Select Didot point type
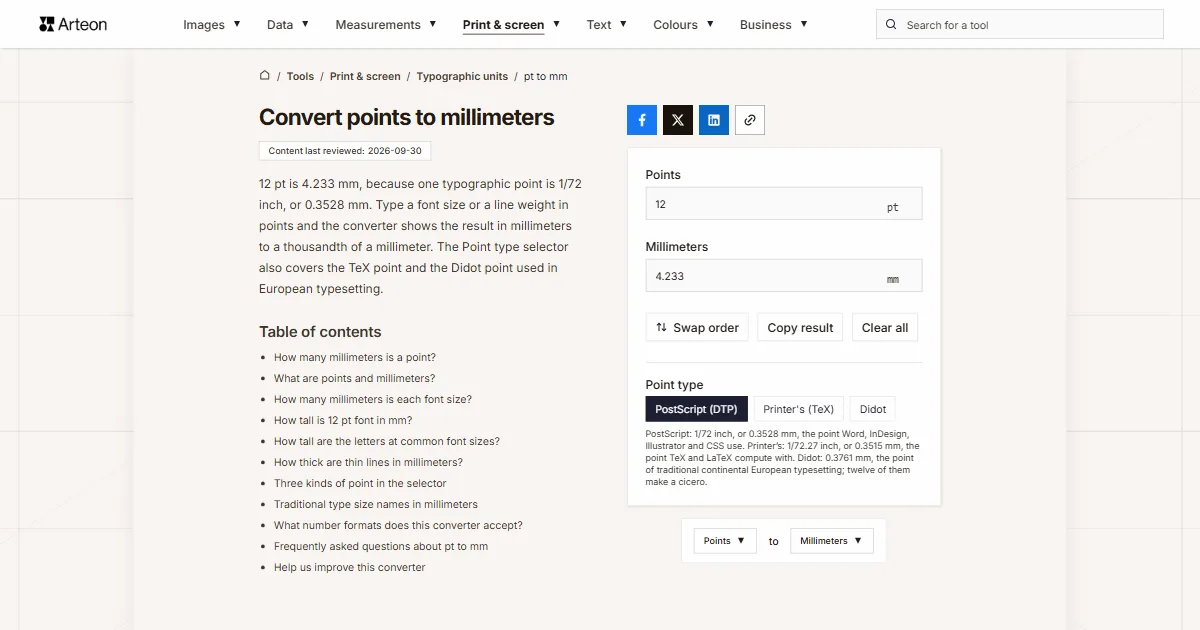 point(873,409)
